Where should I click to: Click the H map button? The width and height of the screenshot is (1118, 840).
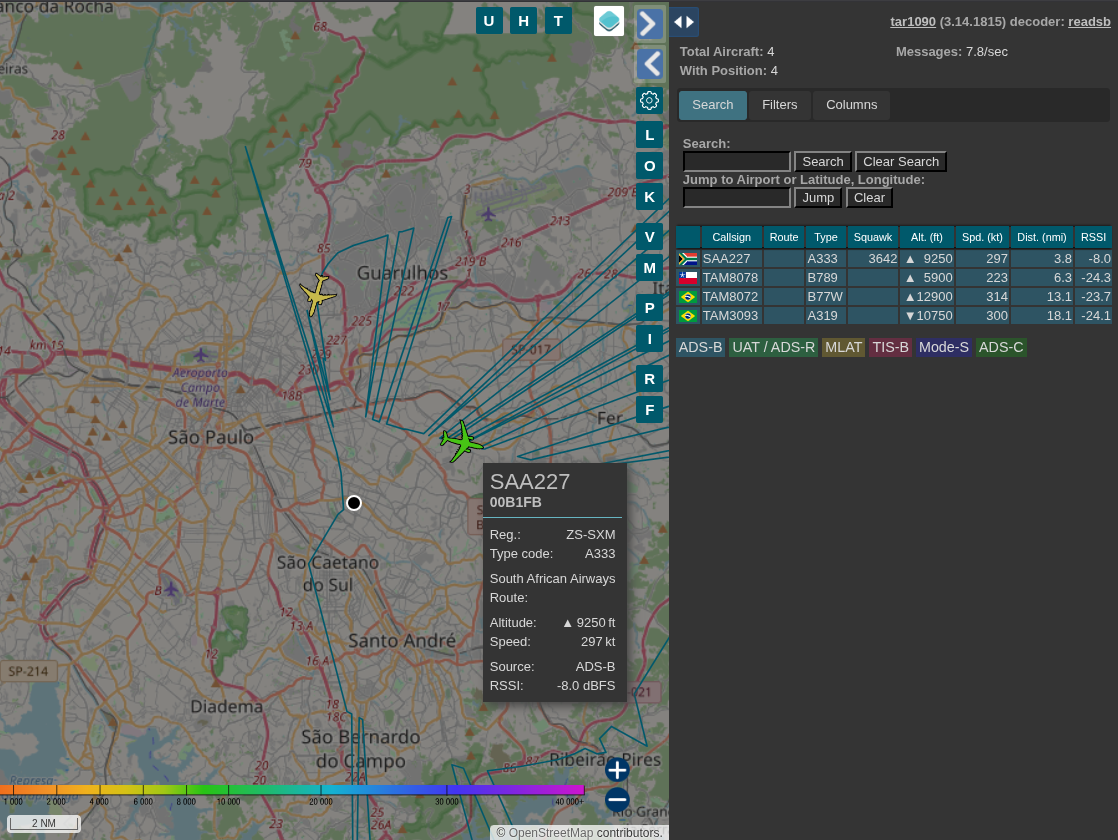523,21
